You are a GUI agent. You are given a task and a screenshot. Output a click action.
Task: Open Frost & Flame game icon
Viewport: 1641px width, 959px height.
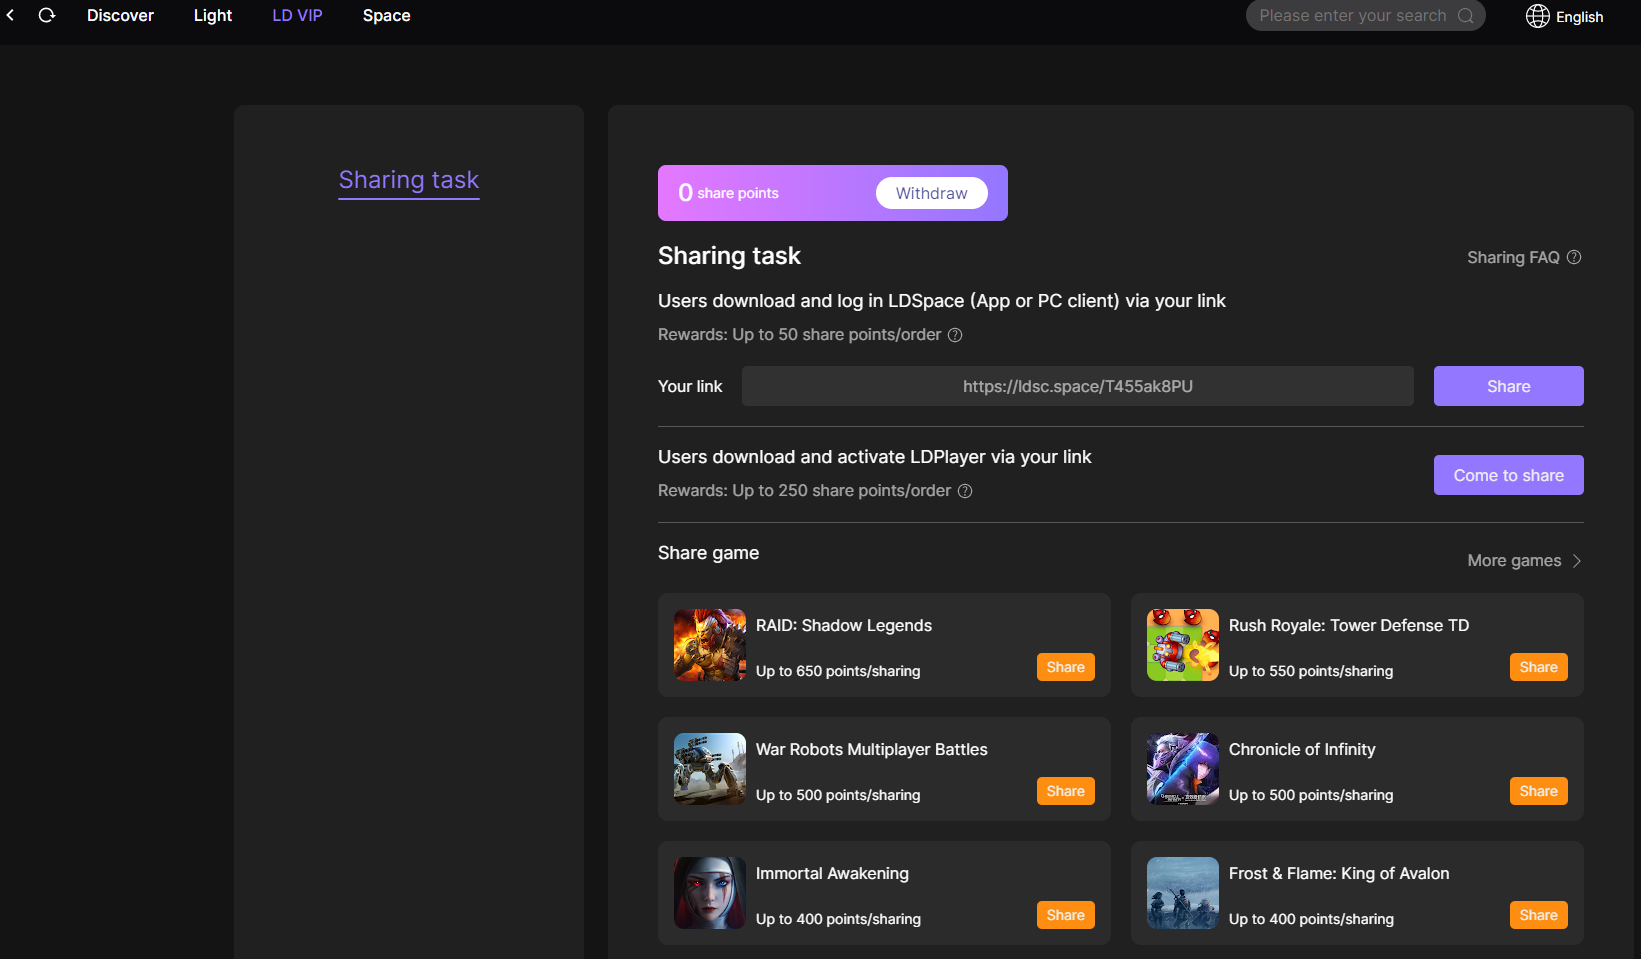[1183, 893]
